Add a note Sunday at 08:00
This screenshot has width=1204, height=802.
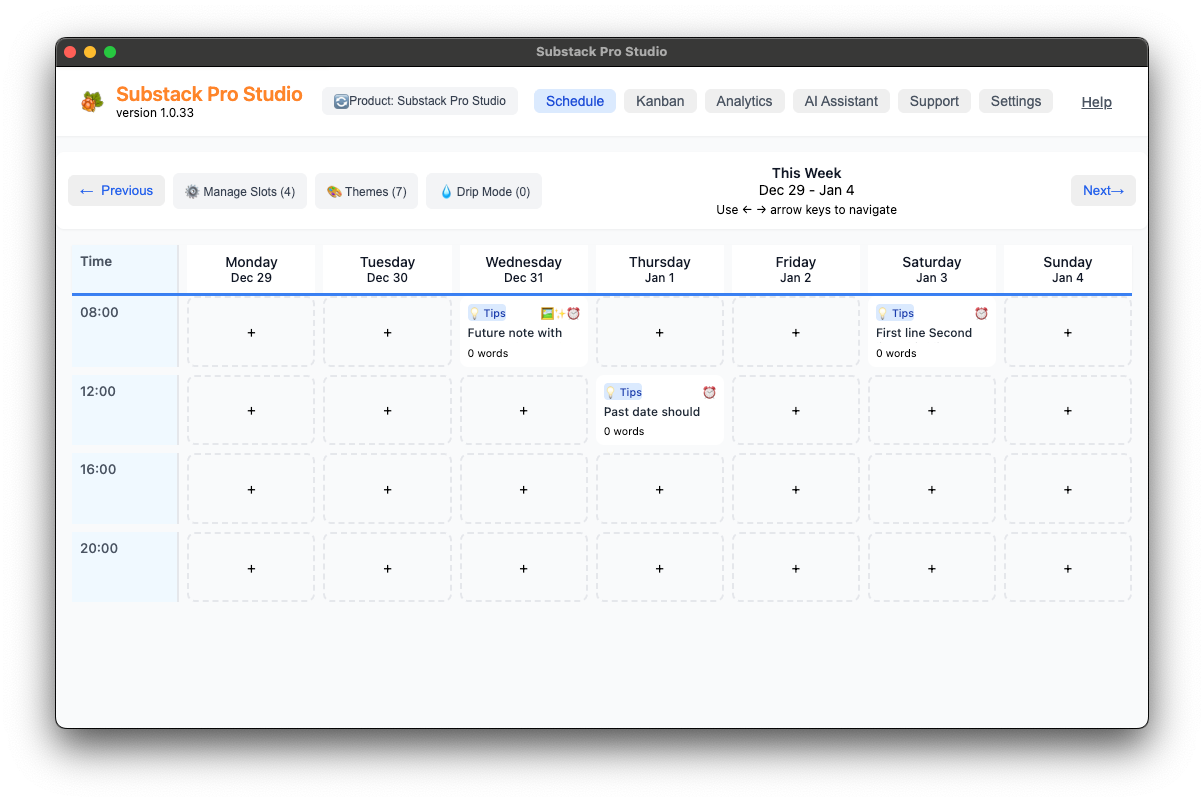[1067, 332]
